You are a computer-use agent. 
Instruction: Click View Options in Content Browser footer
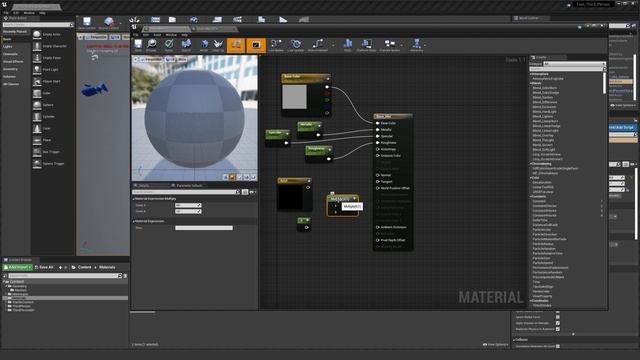[496, 344]
